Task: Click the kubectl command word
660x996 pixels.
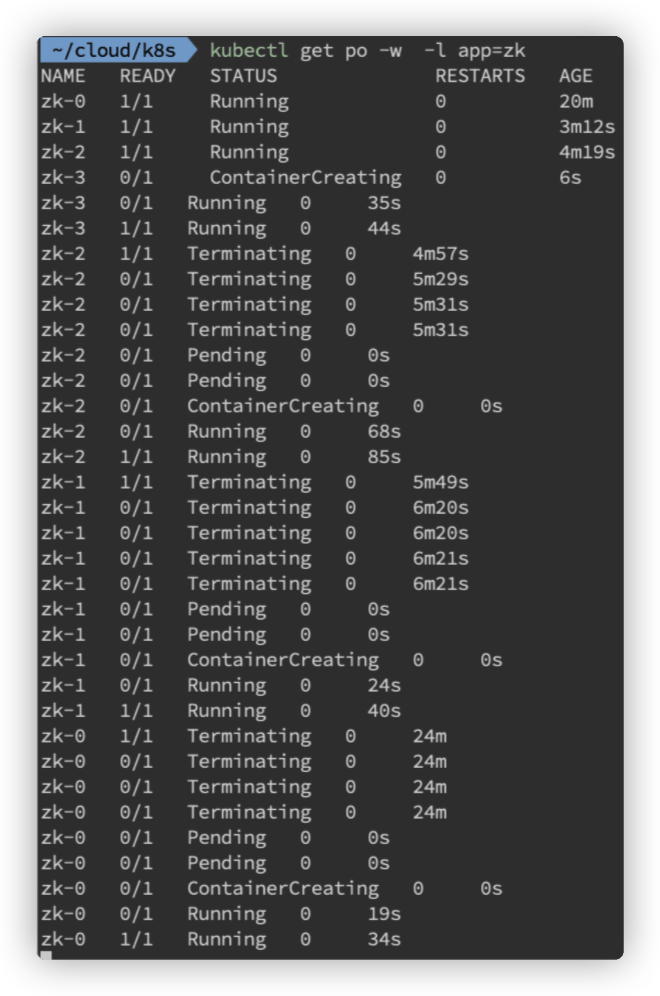Action: pyautogui.click(x=249, y=50)
